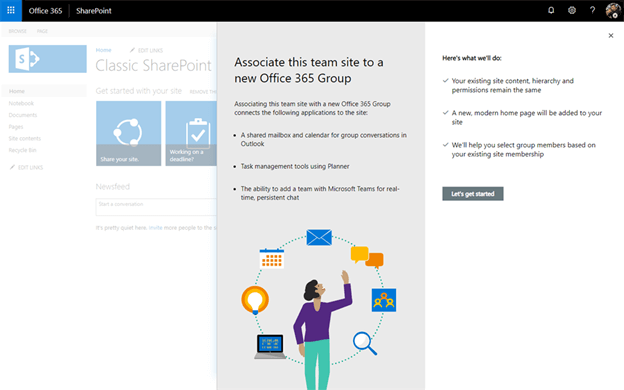The height and width of the screenshot is (390, 624).
Task: Click the top EDIT LINKS pencil link
Action: click(x=146, y=50)
